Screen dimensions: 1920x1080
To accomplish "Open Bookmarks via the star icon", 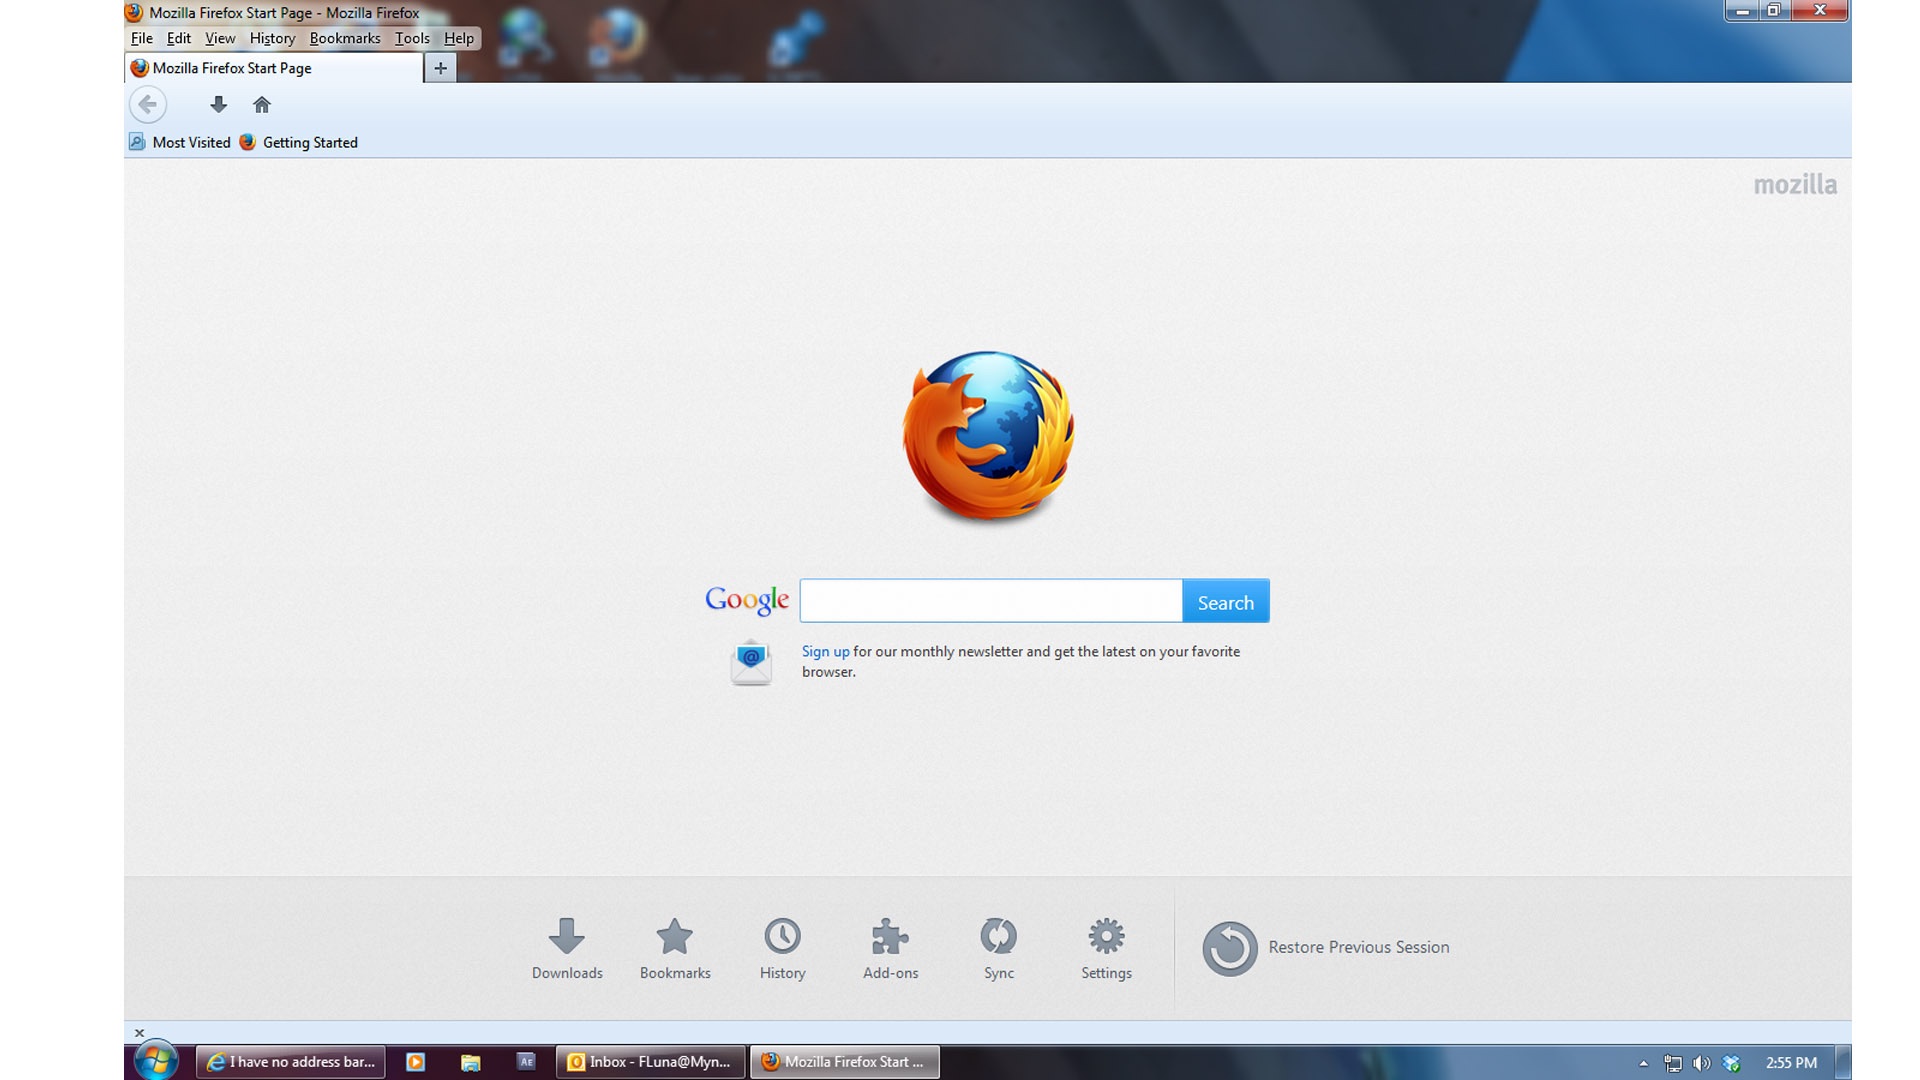I will click(x=674, y=948).
